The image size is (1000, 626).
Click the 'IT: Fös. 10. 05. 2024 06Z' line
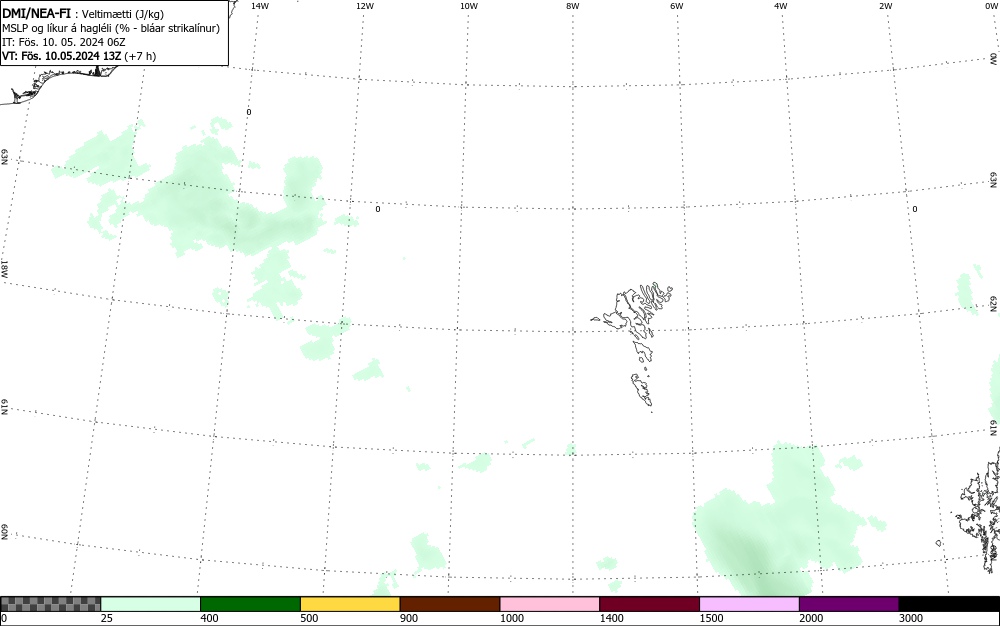point(64,42)
